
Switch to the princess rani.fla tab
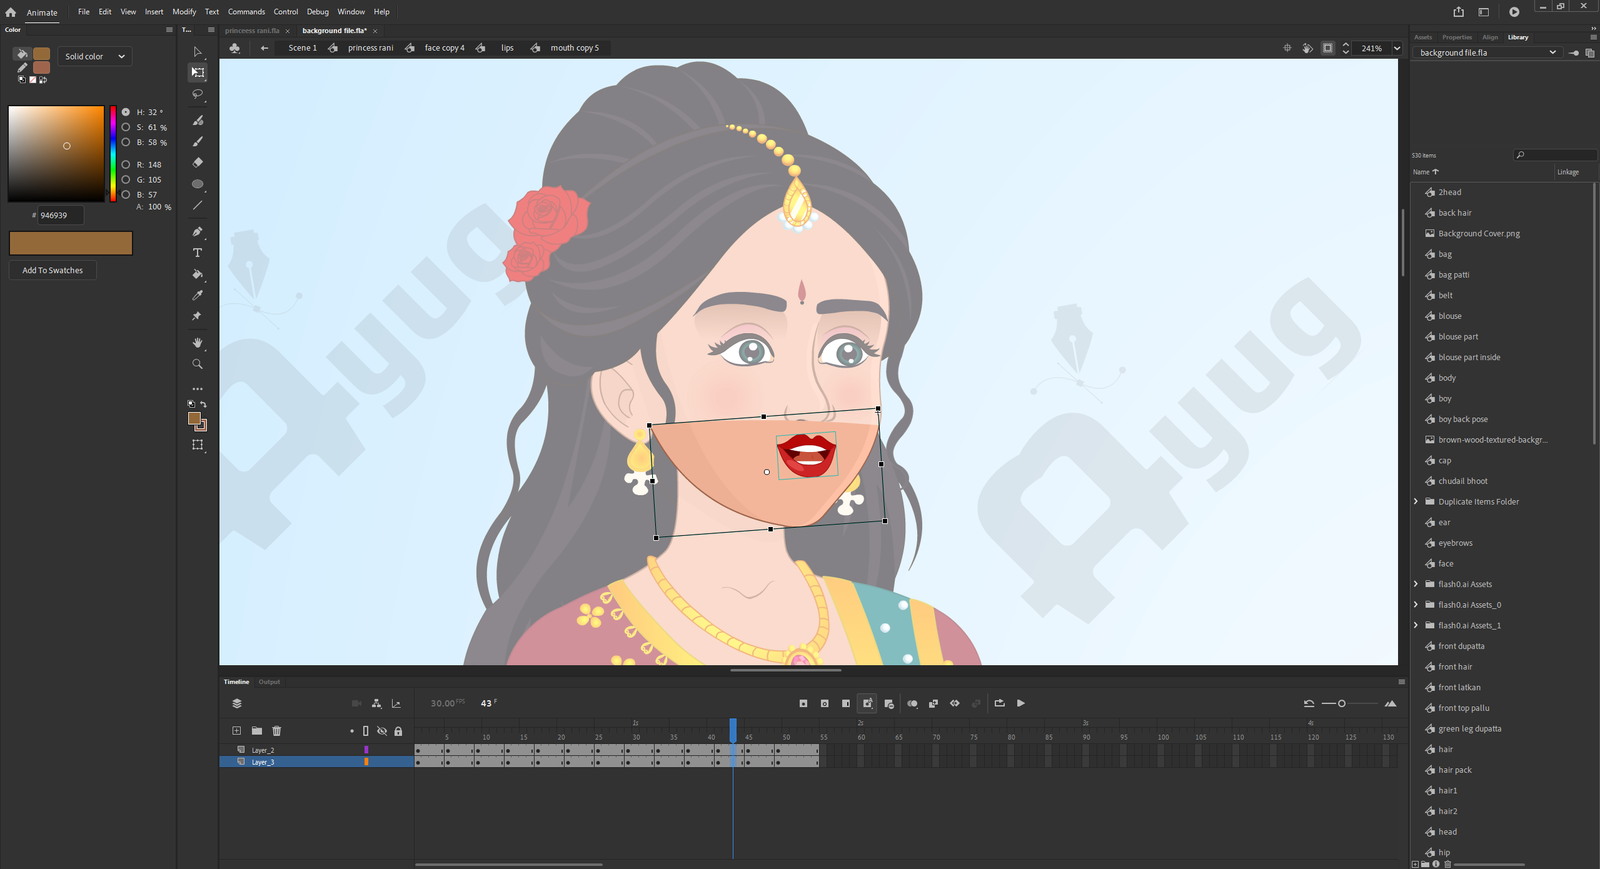(x=252, y=31)
